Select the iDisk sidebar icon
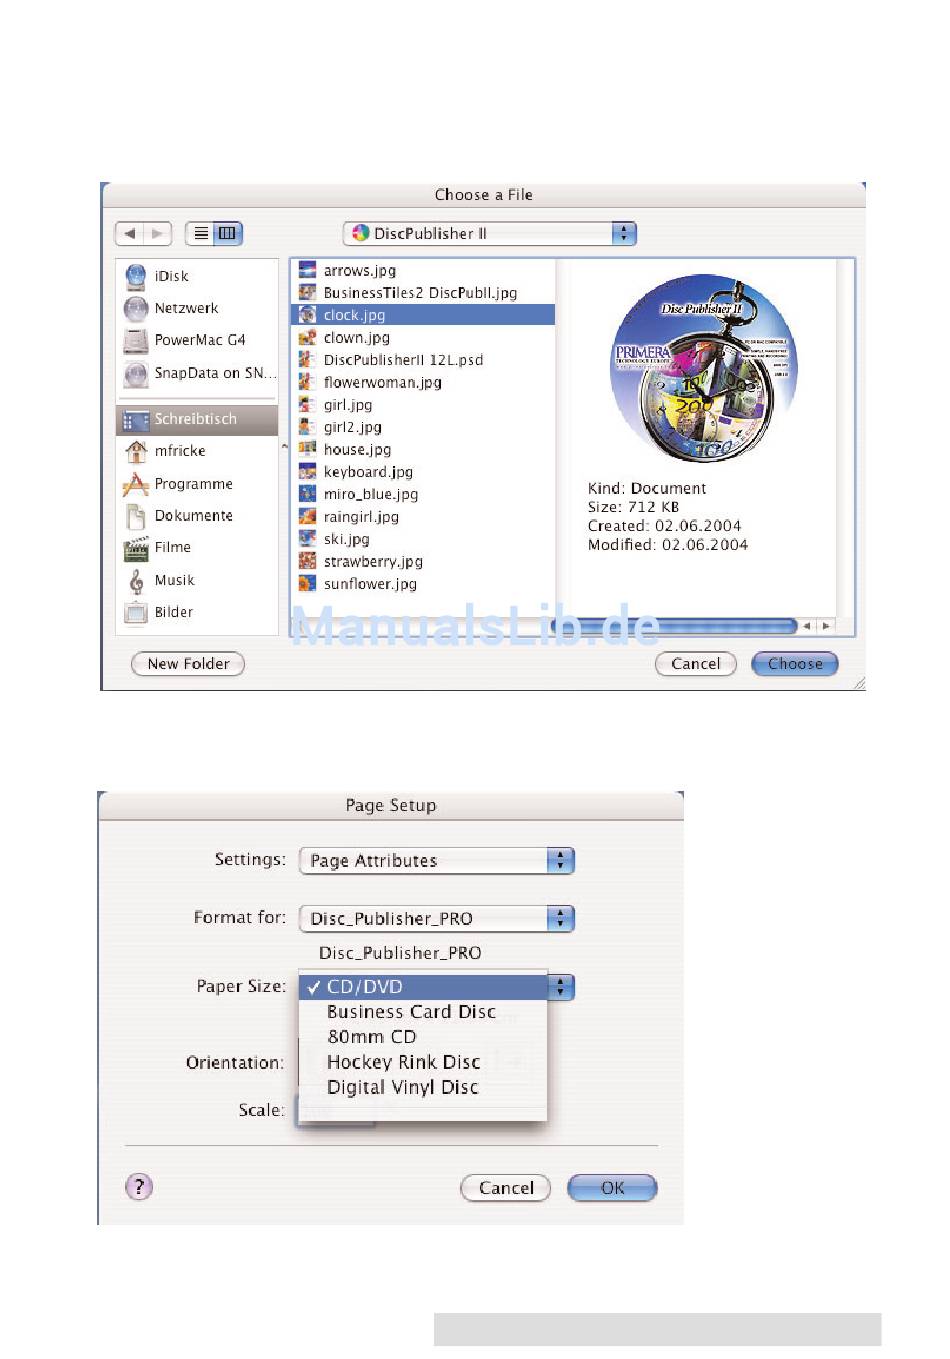Screen dimensions: 950x1359 [136, 276]
